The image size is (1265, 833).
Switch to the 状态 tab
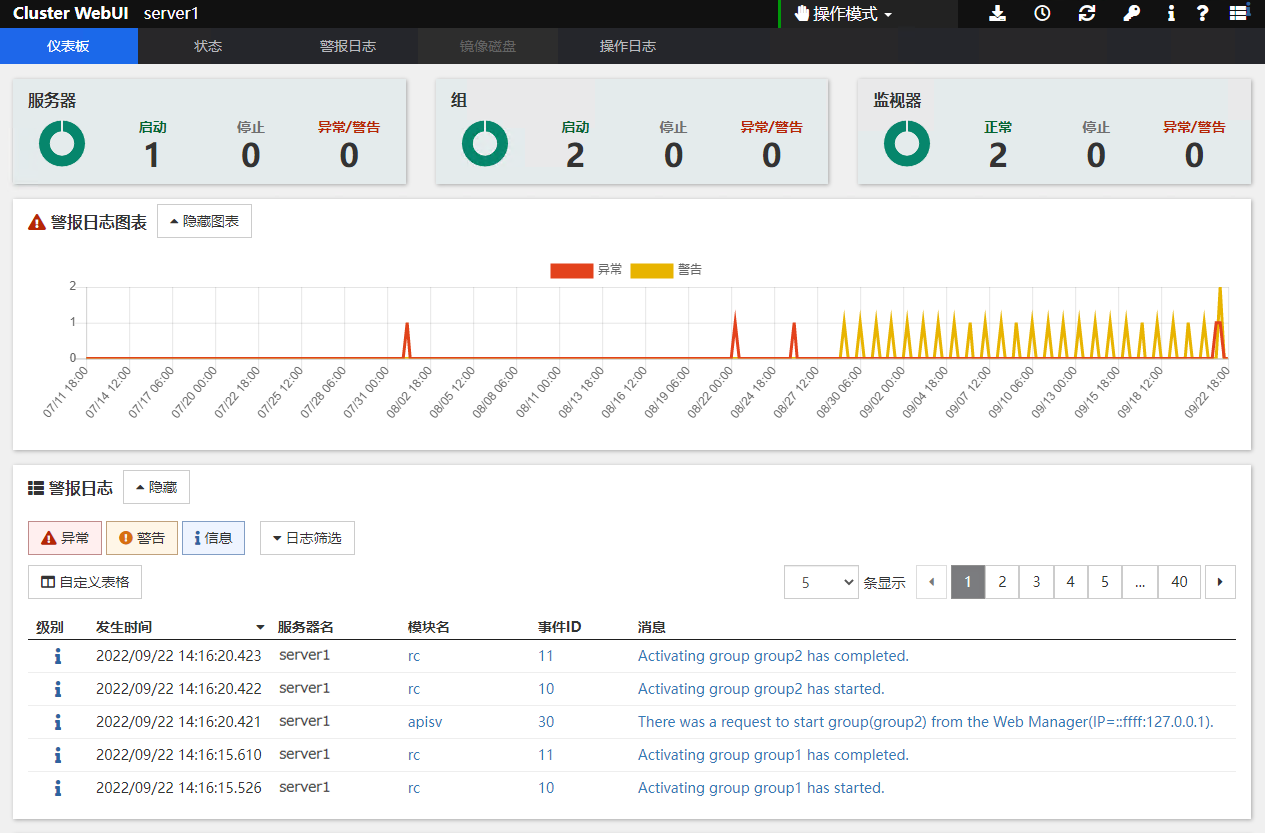click(x=208, y=46)
